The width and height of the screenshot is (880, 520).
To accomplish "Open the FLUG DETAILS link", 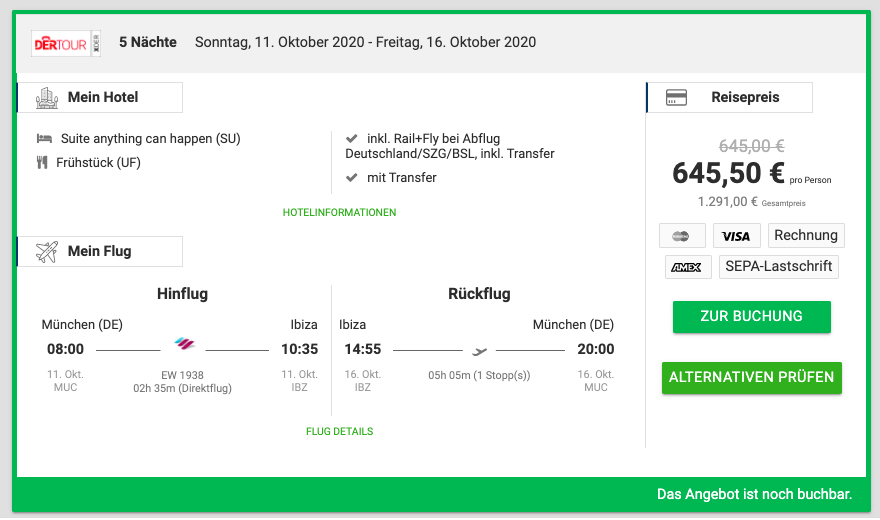I will click(340, 431).
